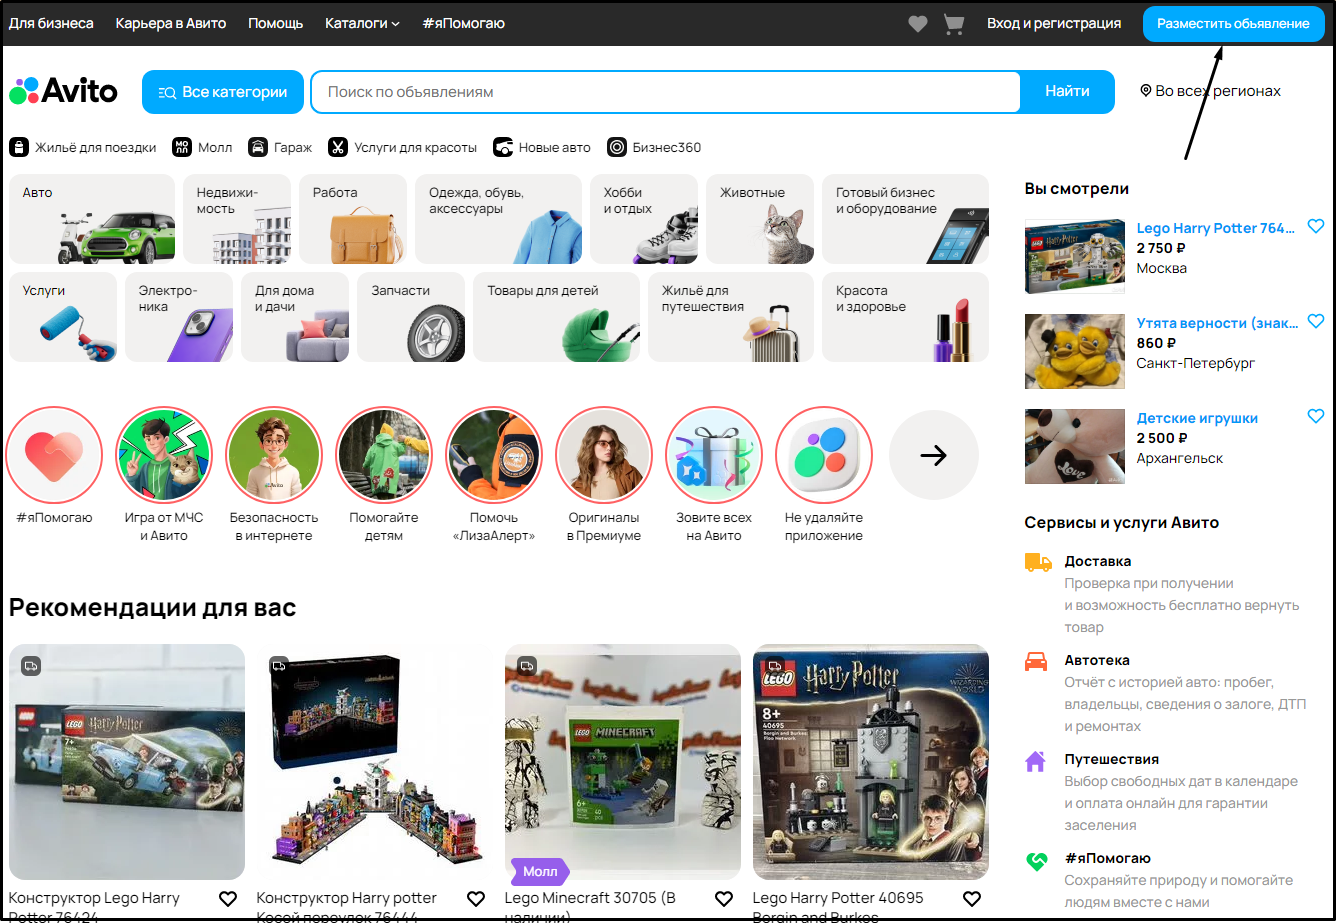Open Lego Harry Potter 764 viewed thumbnail
Viewport: 1336px width, 923px height.
(1075, 257)
